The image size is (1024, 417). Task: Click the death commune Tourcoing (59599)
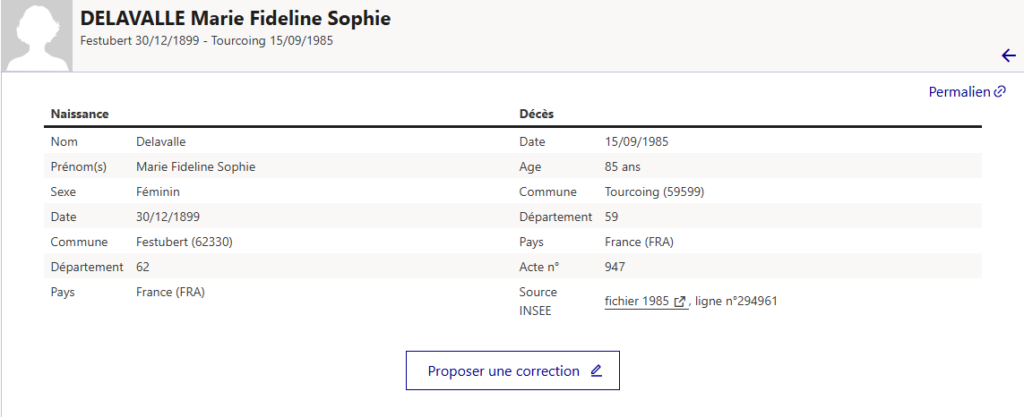(x=655, y=192)
